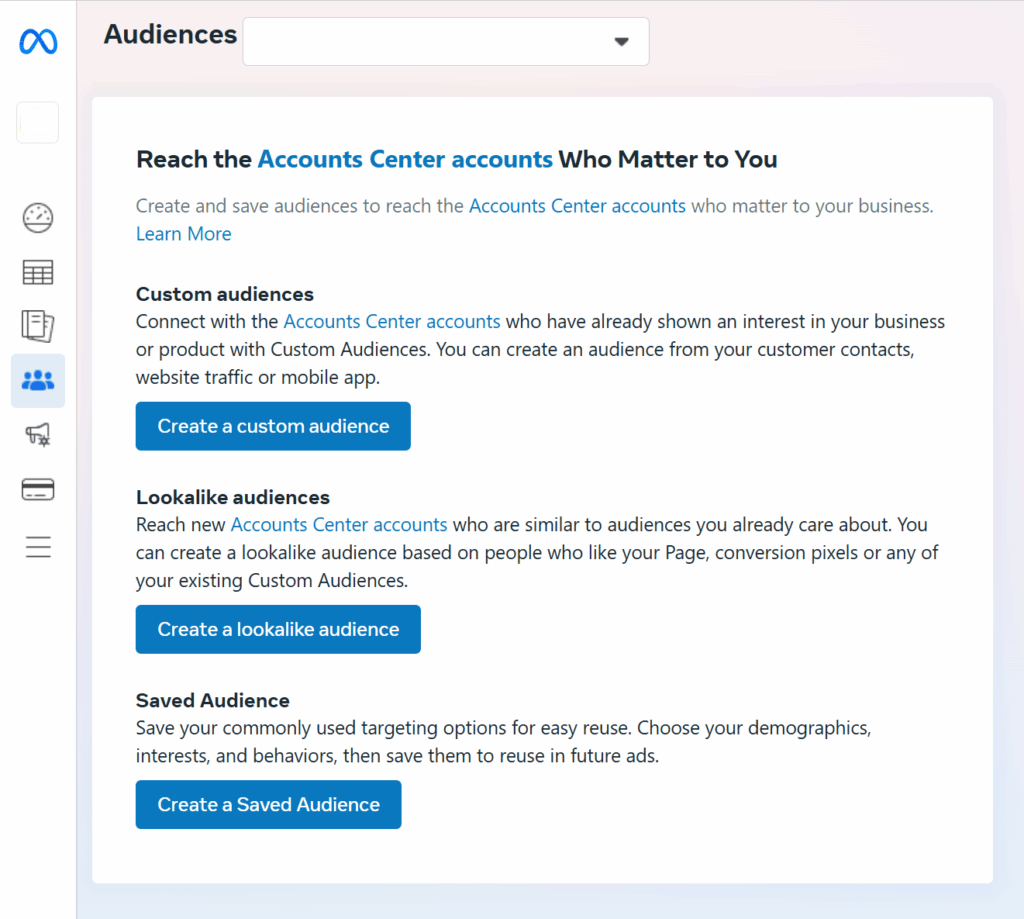Select the Ads Reporting table icon

pos(37,271)
